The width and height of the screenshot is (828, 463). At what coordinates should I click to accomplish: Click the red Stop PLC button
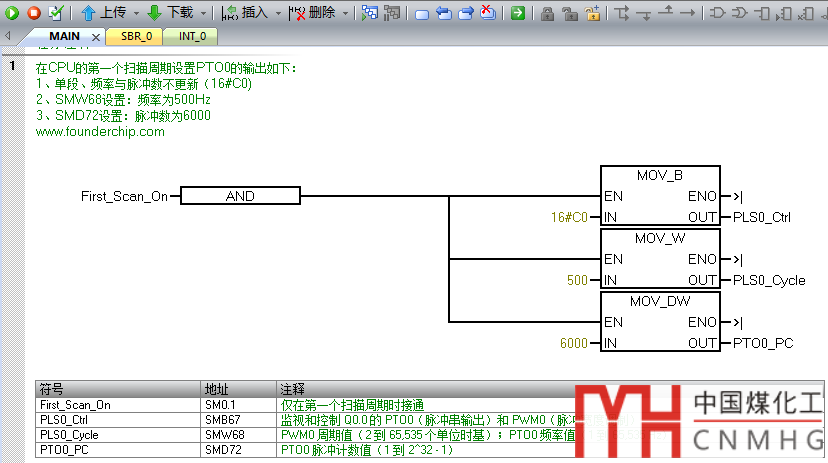33,13
